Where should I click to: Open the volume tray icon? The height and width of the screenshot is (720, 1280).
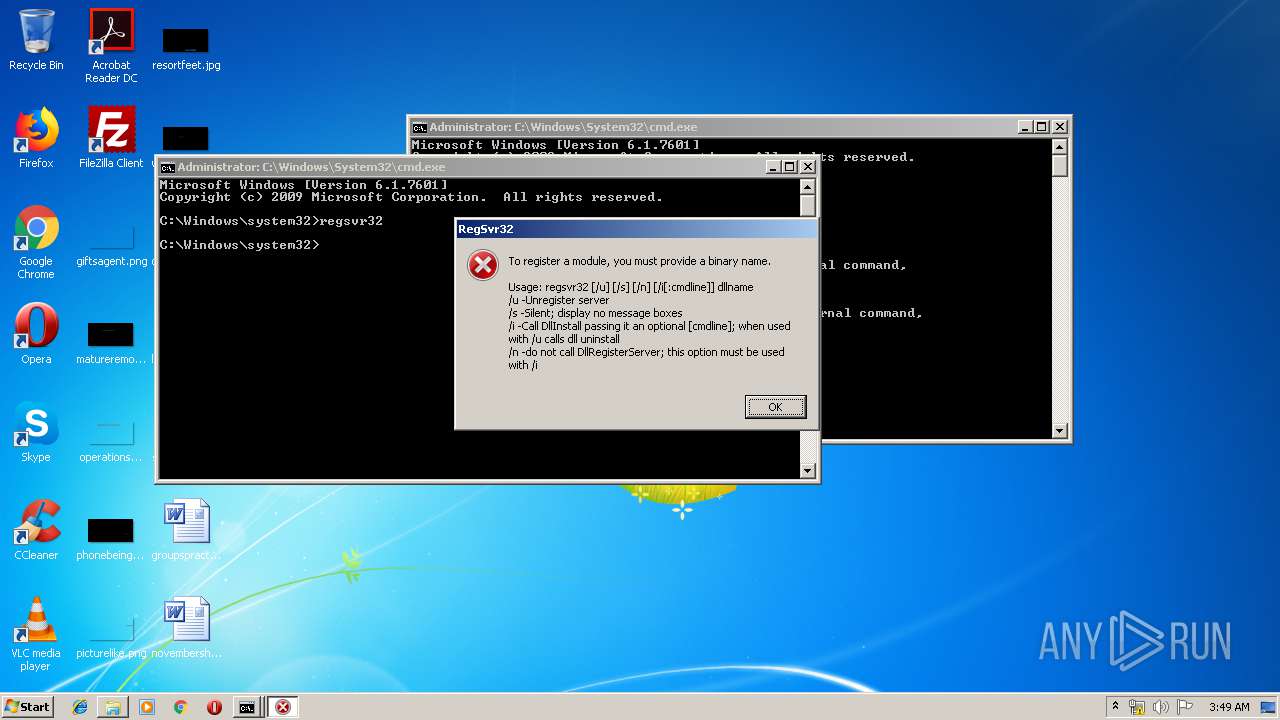(x=1161, y=707)
